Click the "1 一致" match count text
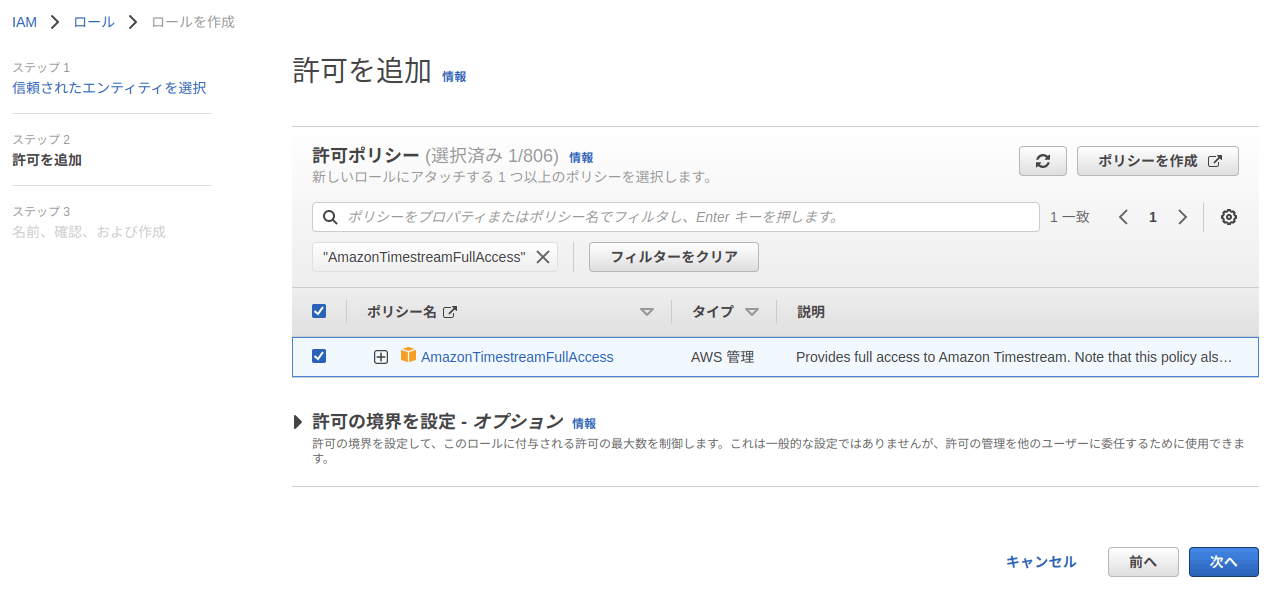The width and height of the screenshot is (1280, 609). [1070, 217]
